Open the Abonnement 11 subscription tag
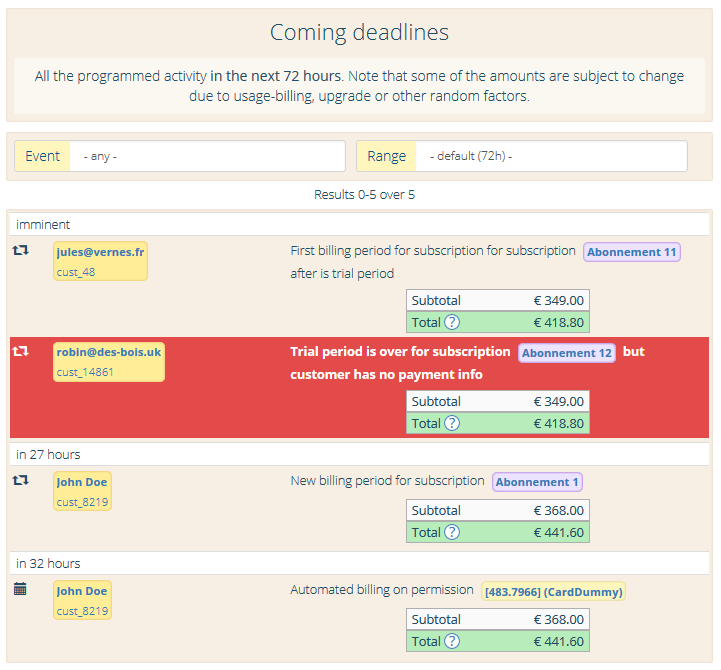The width and height of the screenshot is (721, 670). pyautogui.click(x=632, y=252)
